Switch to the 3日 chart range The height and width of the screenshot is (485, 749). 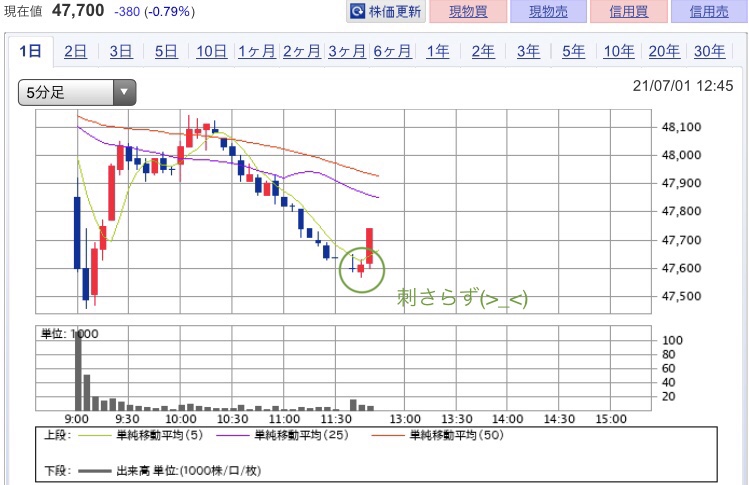[x=121, y=51]
